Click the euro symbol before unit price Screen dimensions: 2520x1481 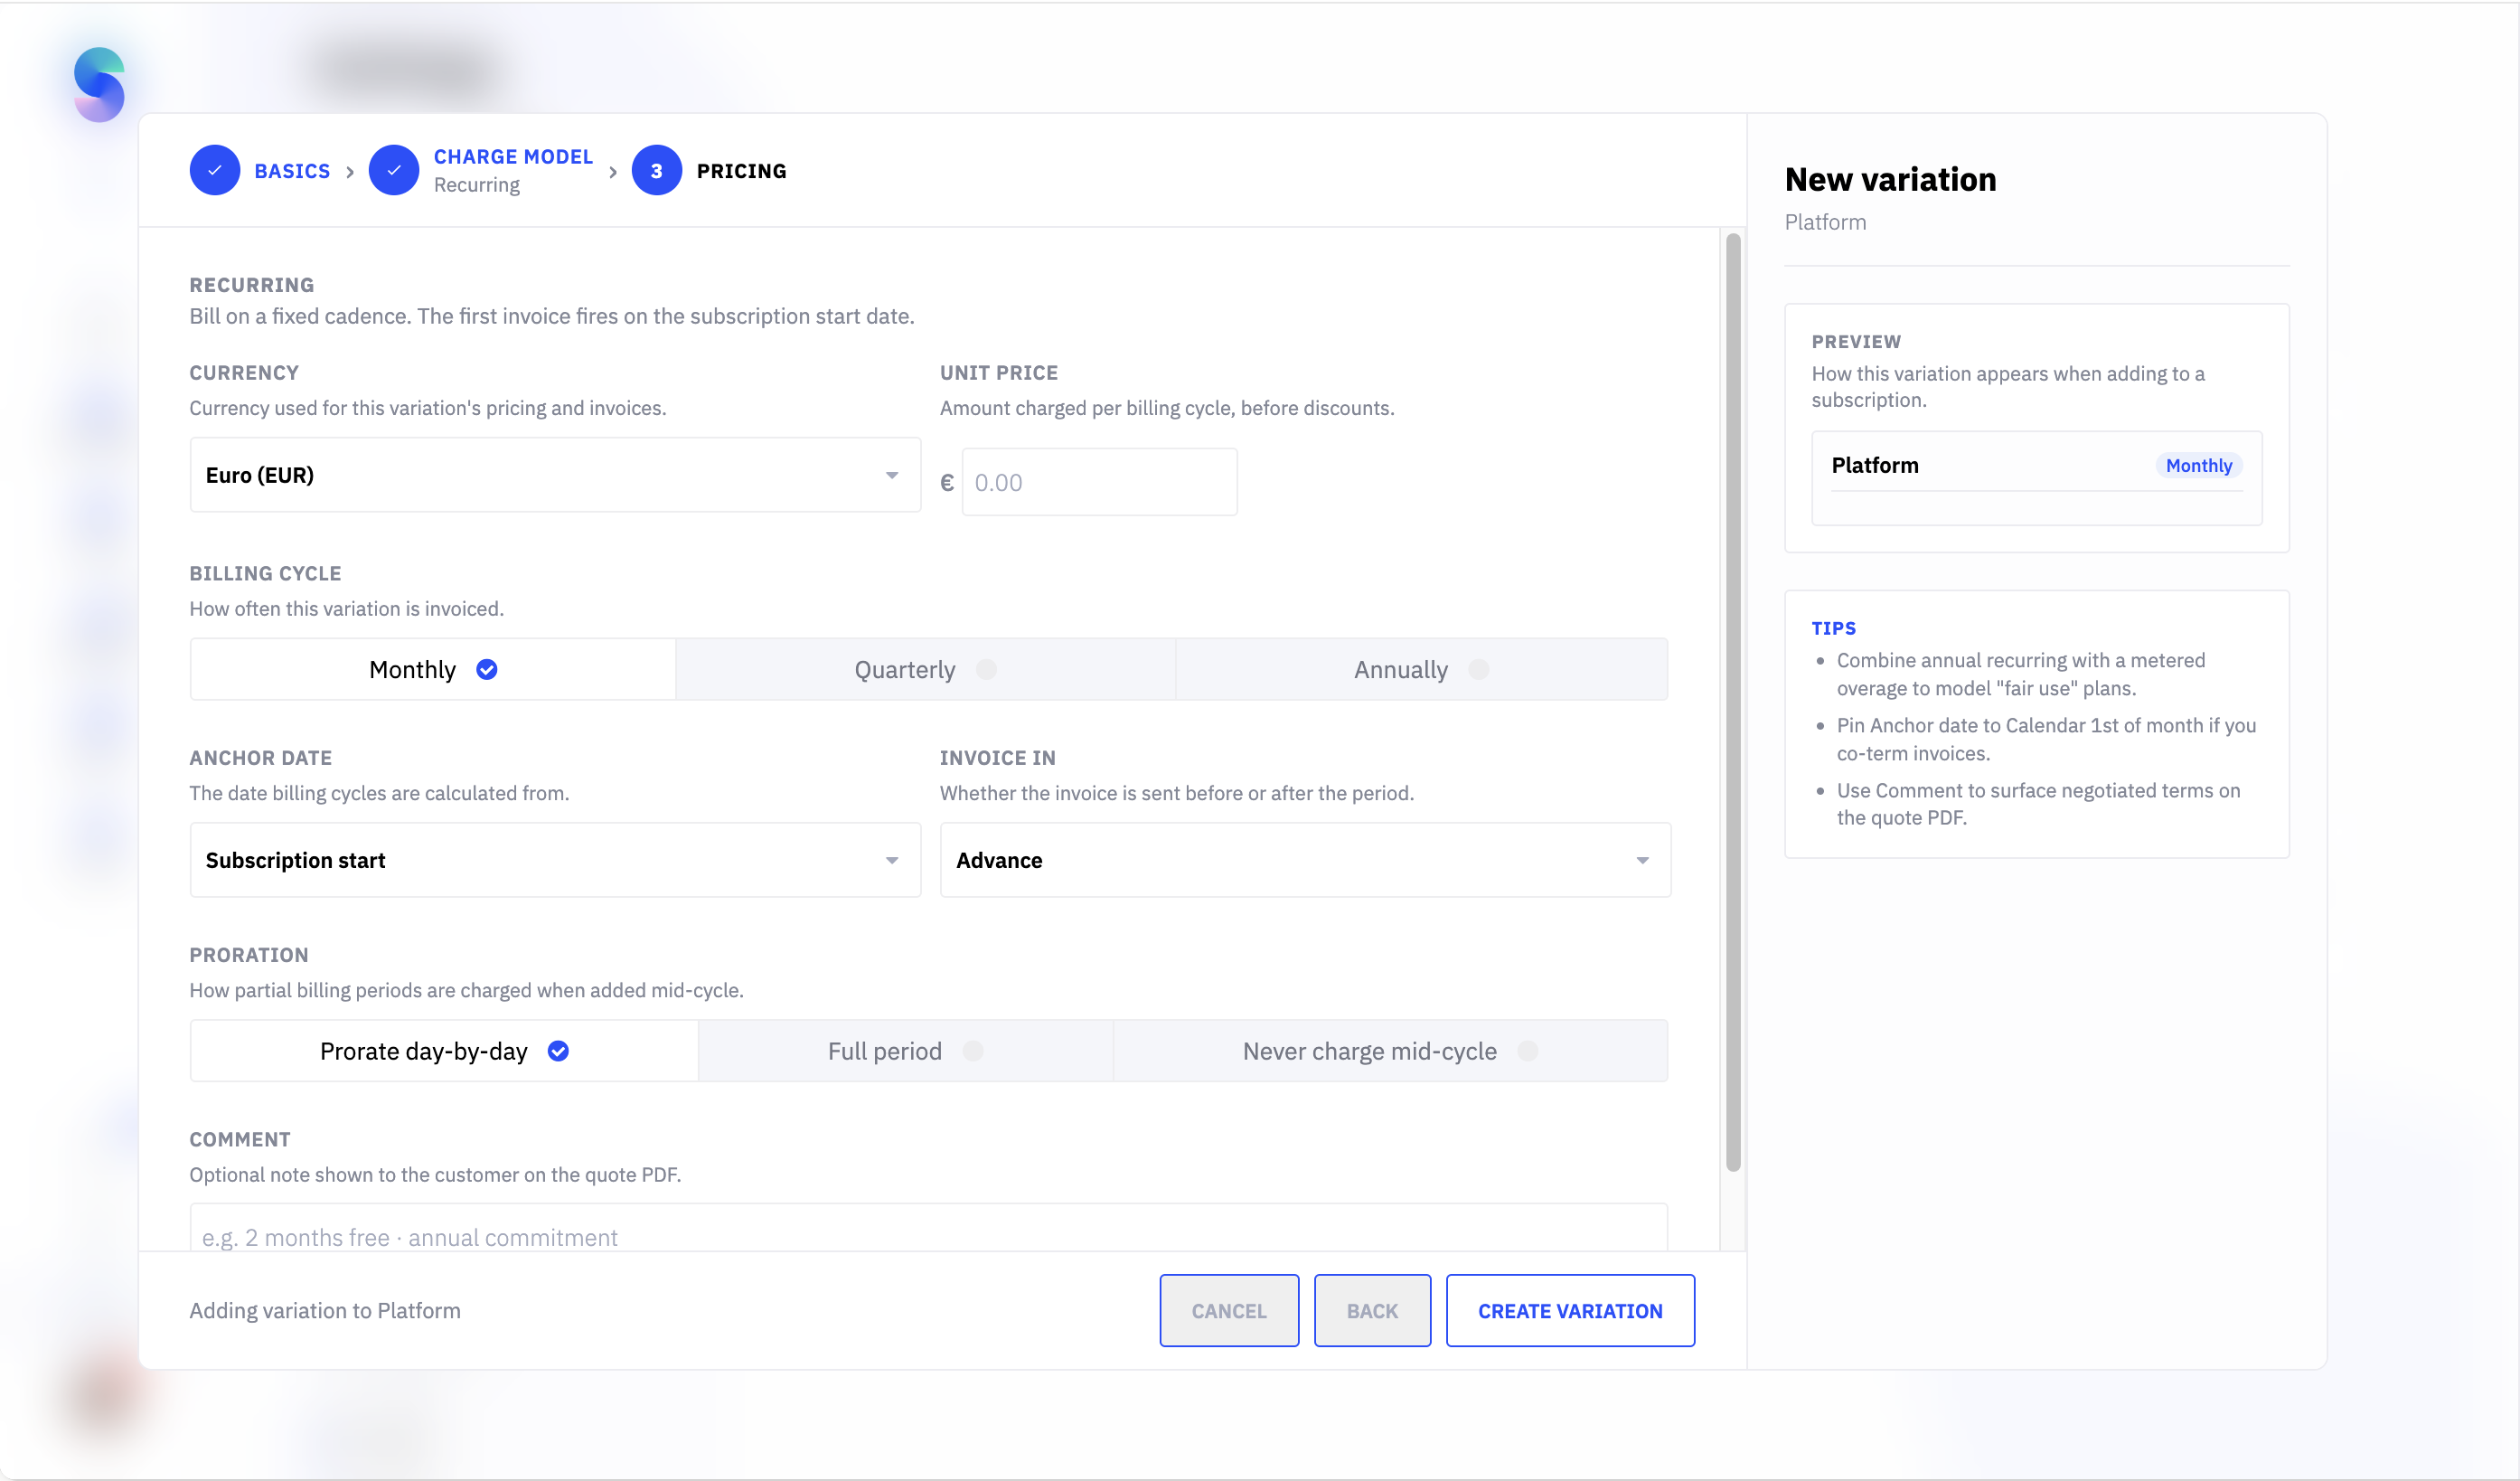point(947,483)
